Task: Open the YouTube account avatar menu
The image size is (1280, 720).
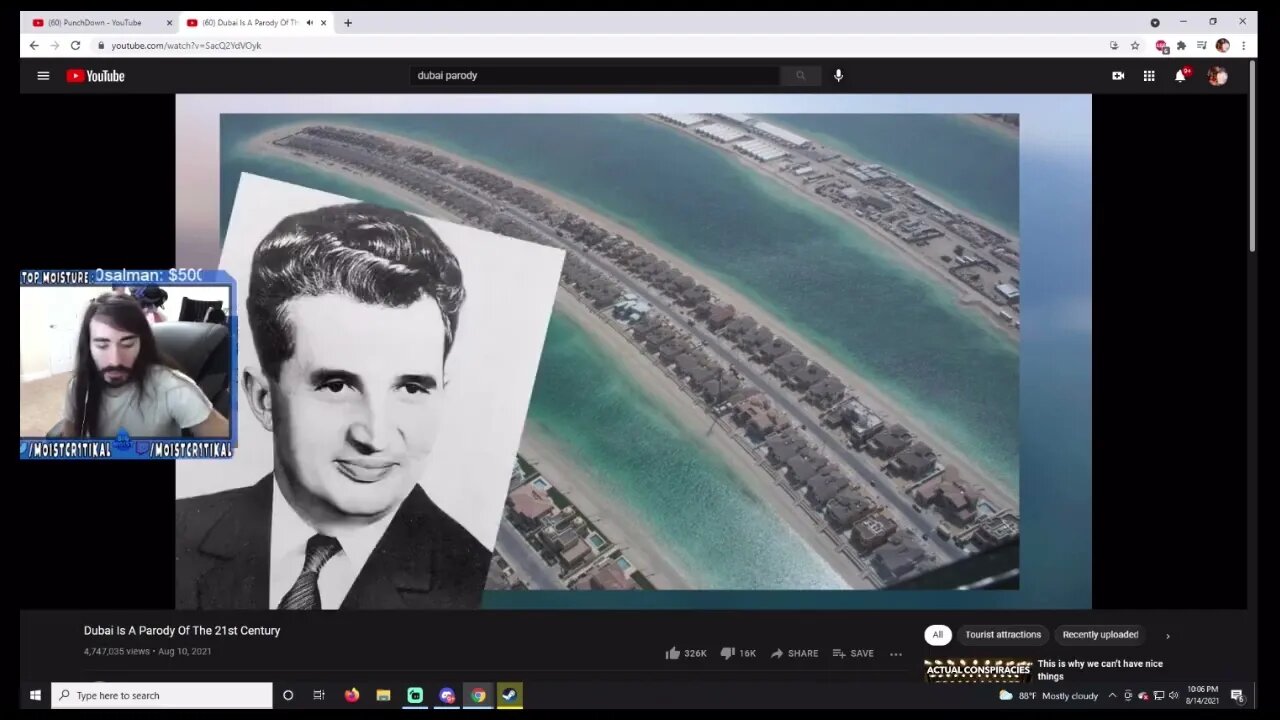Action: coord(1217,76)
